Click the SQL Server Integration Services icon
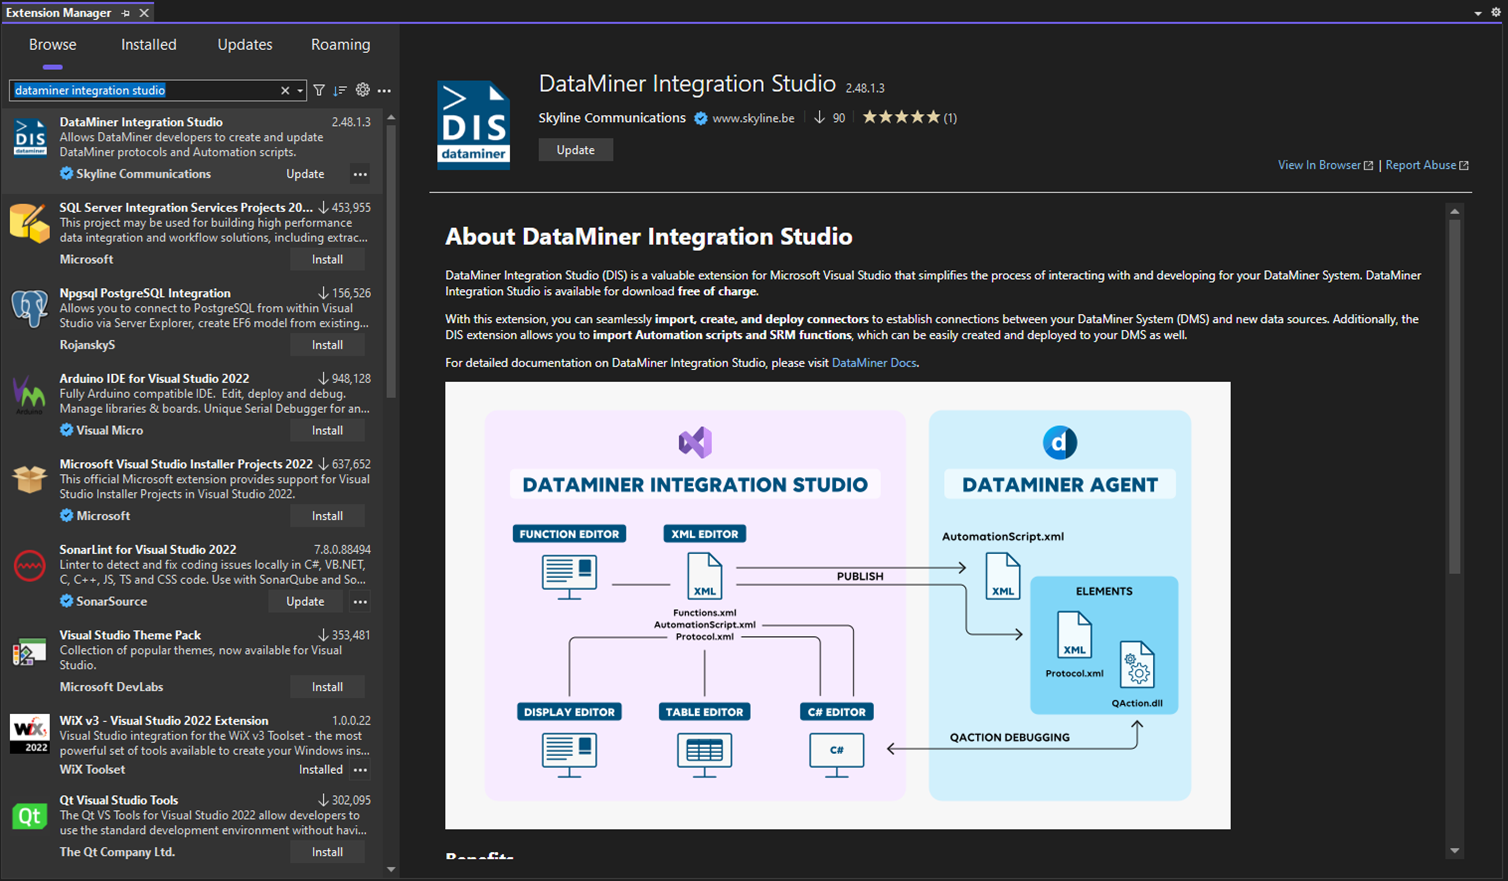1508x881 pixels. [30, 223]
